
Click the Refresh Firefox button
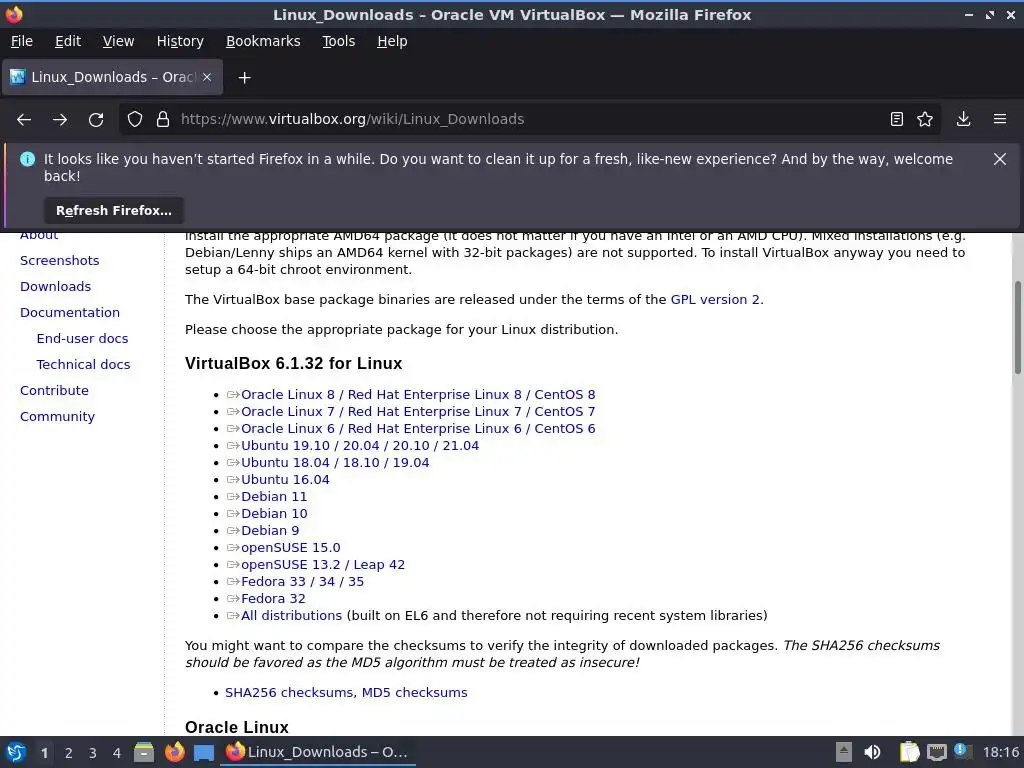click(x=114, y=210)
